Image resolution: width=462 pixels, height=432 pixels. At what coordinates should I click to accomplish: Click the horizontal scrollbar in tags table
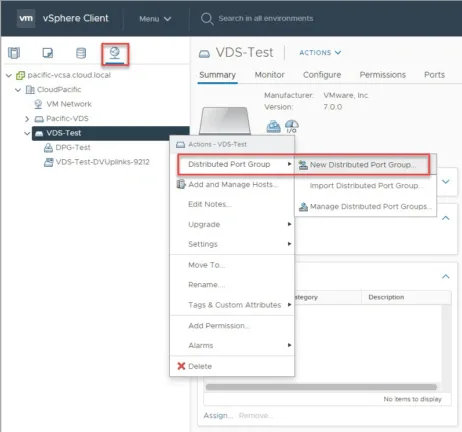coord(321,387)
